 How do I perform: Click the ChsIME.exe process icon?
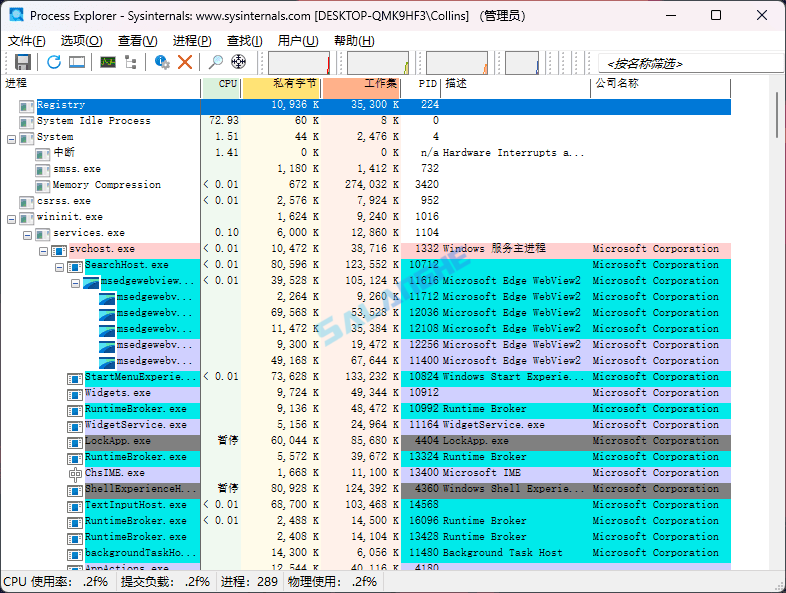pyautogui.click(x=75, y=474)
